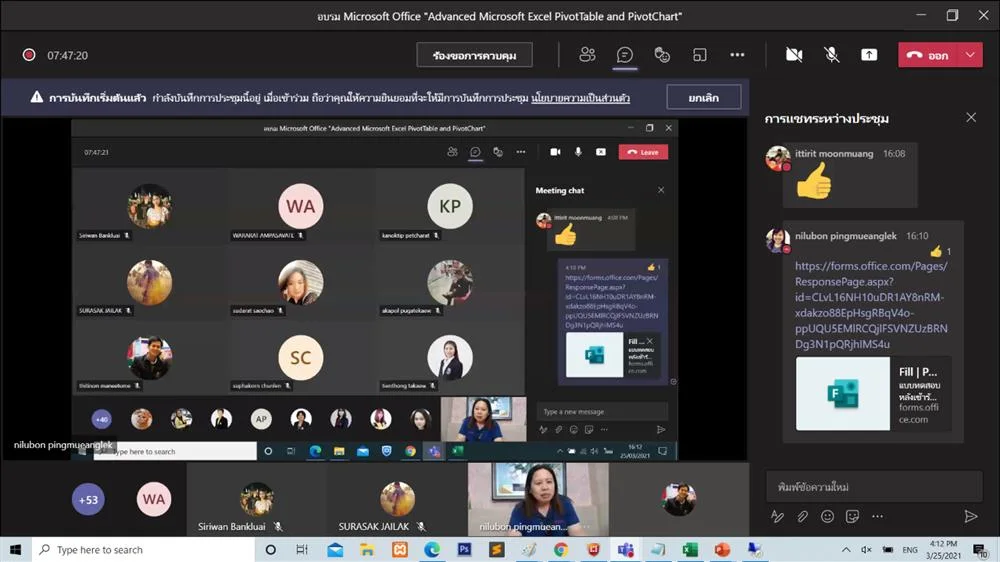Launch Google Chrome from taskbar
The width and height of the screenshot is (1000, 562).
[x=561, y=549]
